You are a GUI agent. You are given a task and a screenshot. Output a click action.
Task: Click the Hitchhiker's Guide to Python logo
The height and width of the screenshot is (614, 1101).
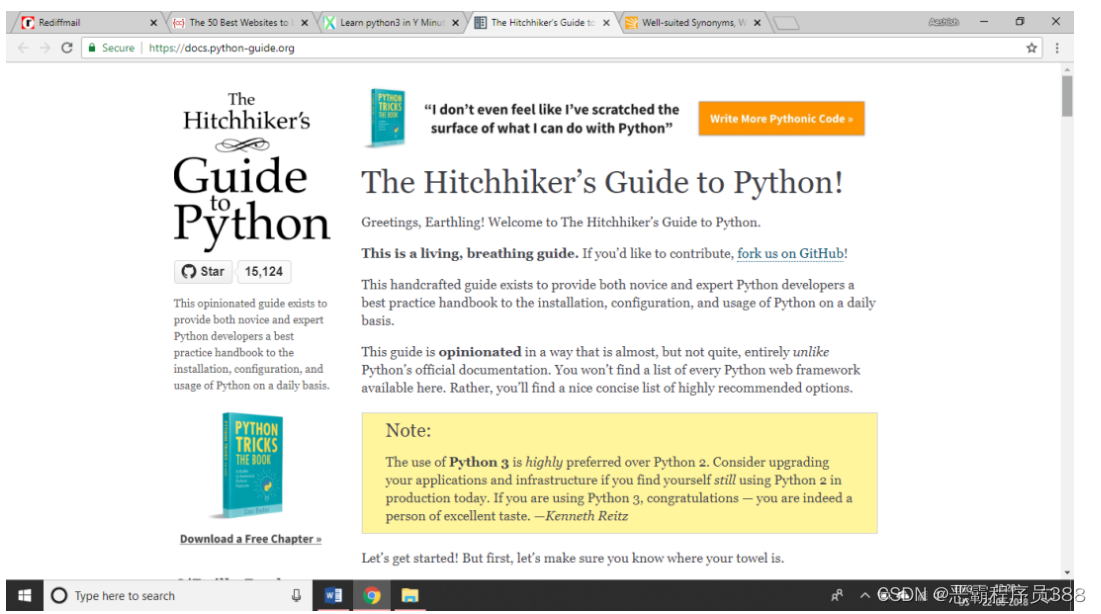coord(251,170)
